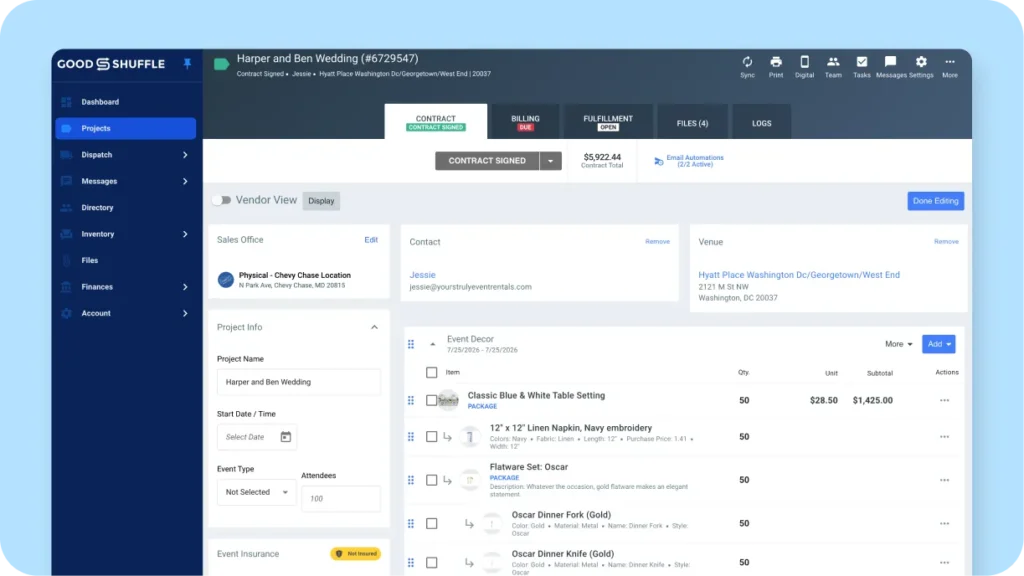Tick the select-all Item header checkbox
This screenshot has width=1024, height=576.
[432, 372]
